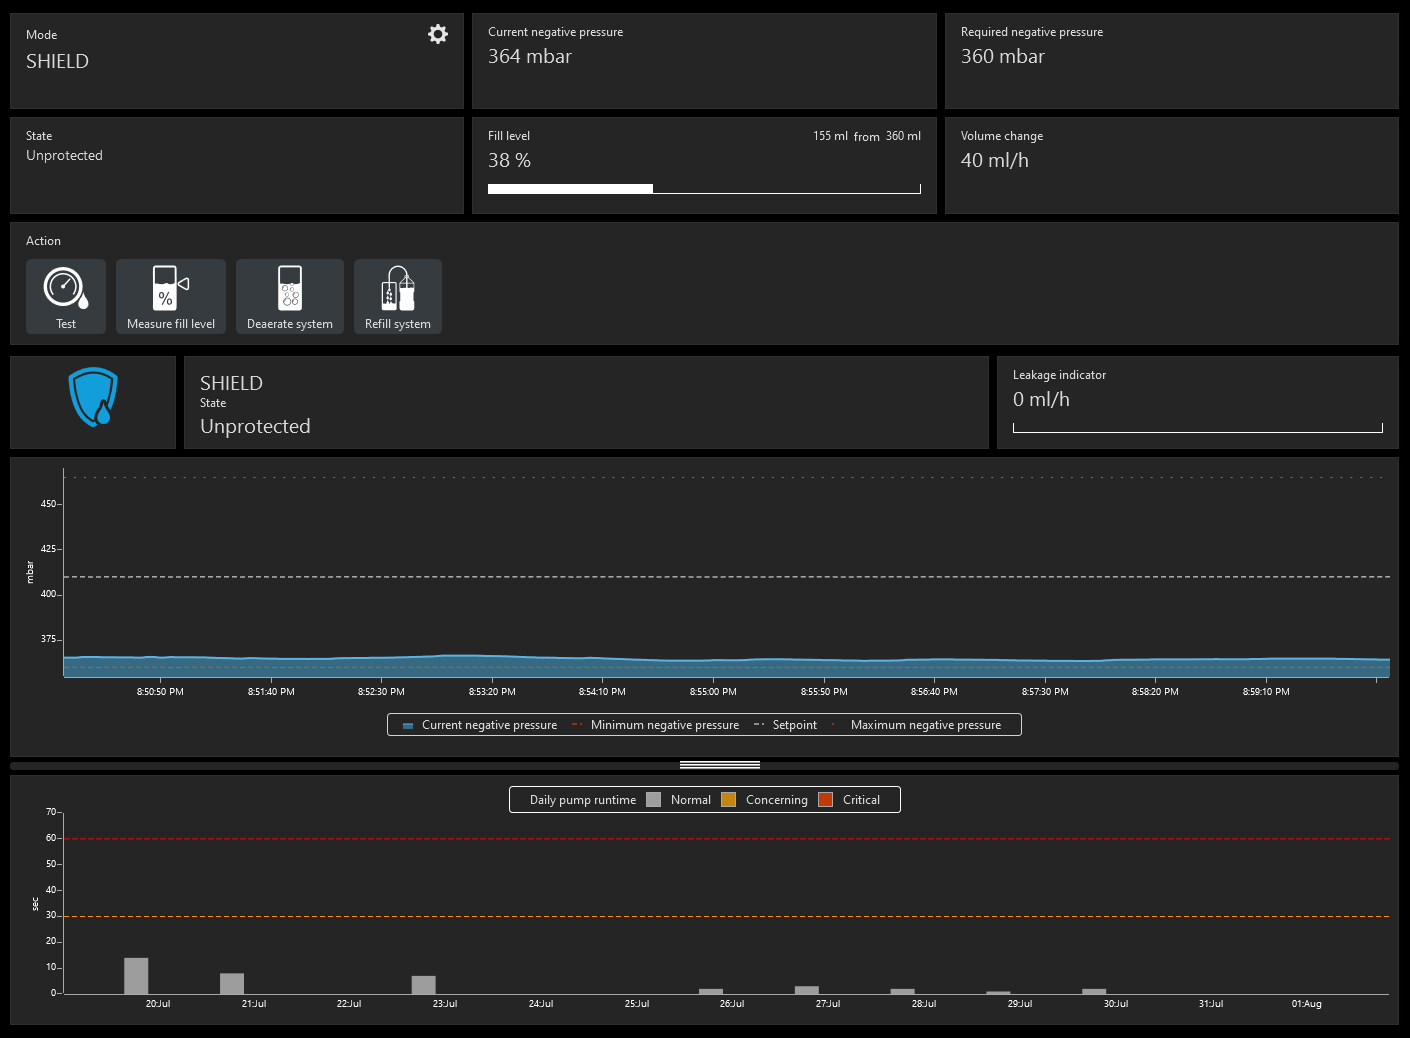
Task: Toggle Maximum negative pressure legend series
Action: tap(917, 725)
